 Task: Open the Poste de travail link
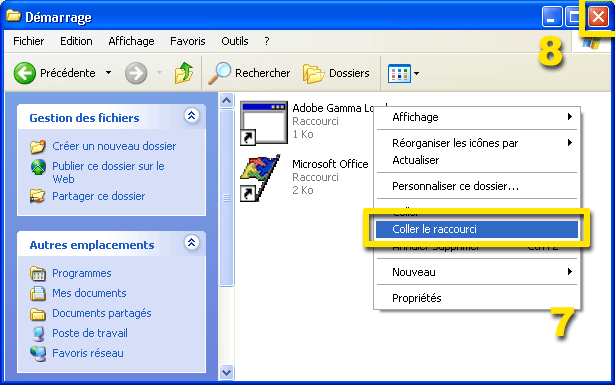tap(90, 333)
